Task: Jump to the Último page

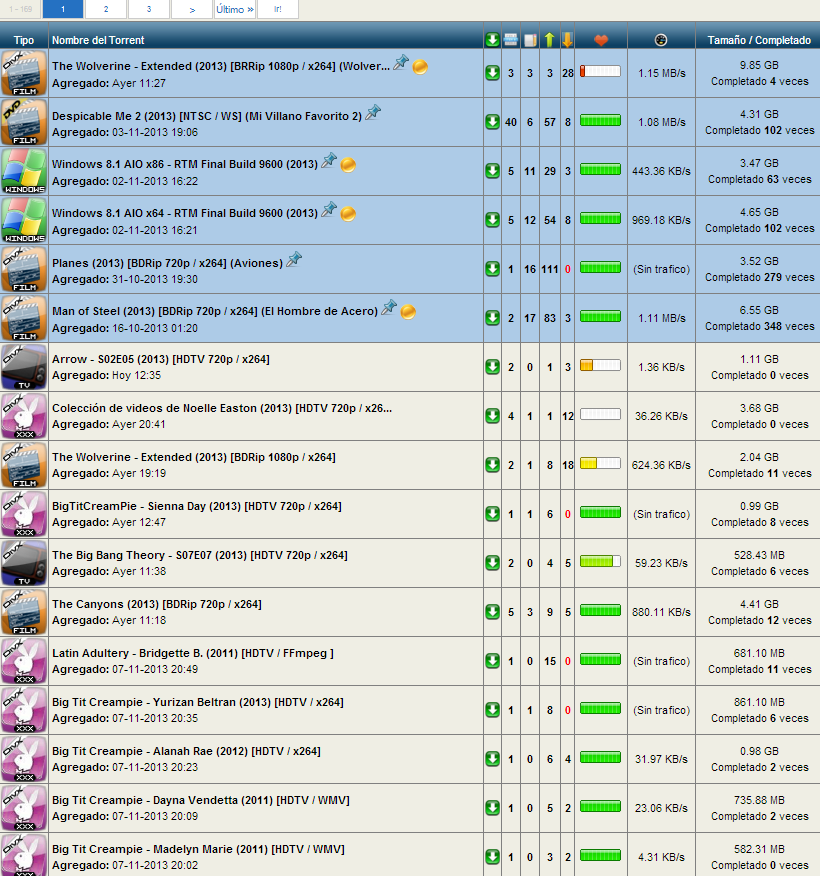Action: pyautogui.click(x=235, y=9)
